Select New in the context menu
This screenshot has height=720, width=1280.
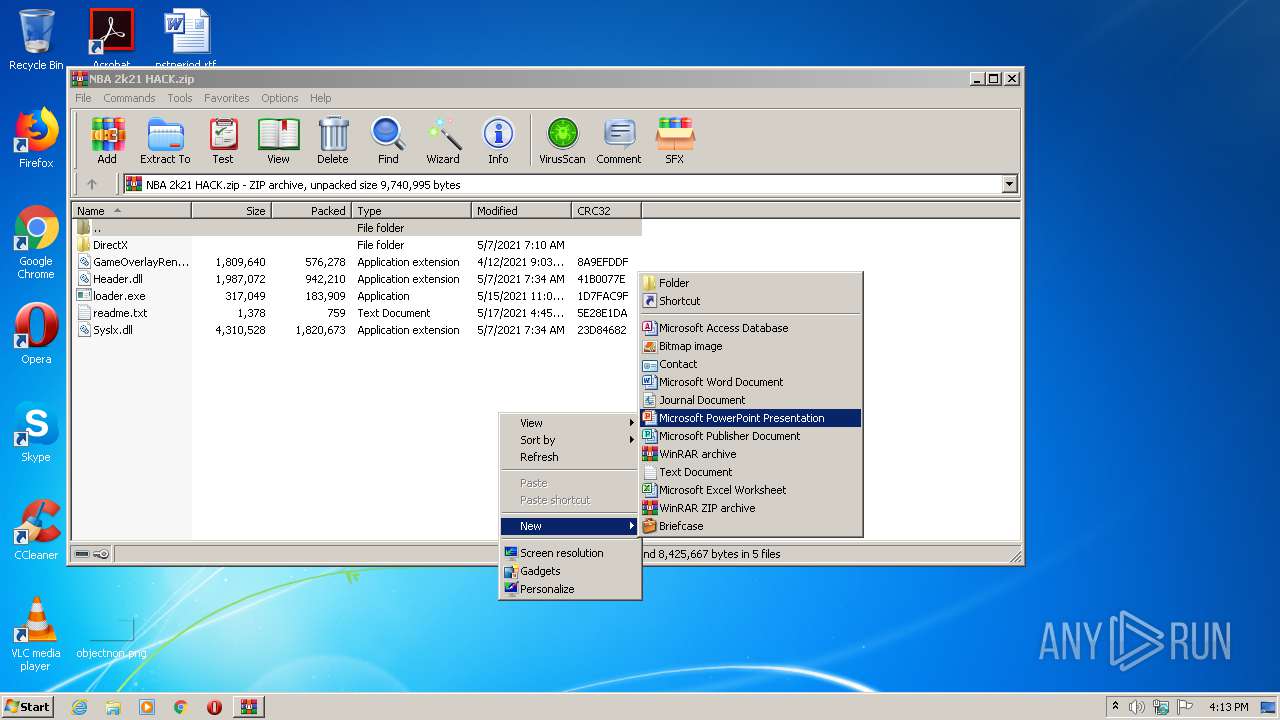point(568,526)
